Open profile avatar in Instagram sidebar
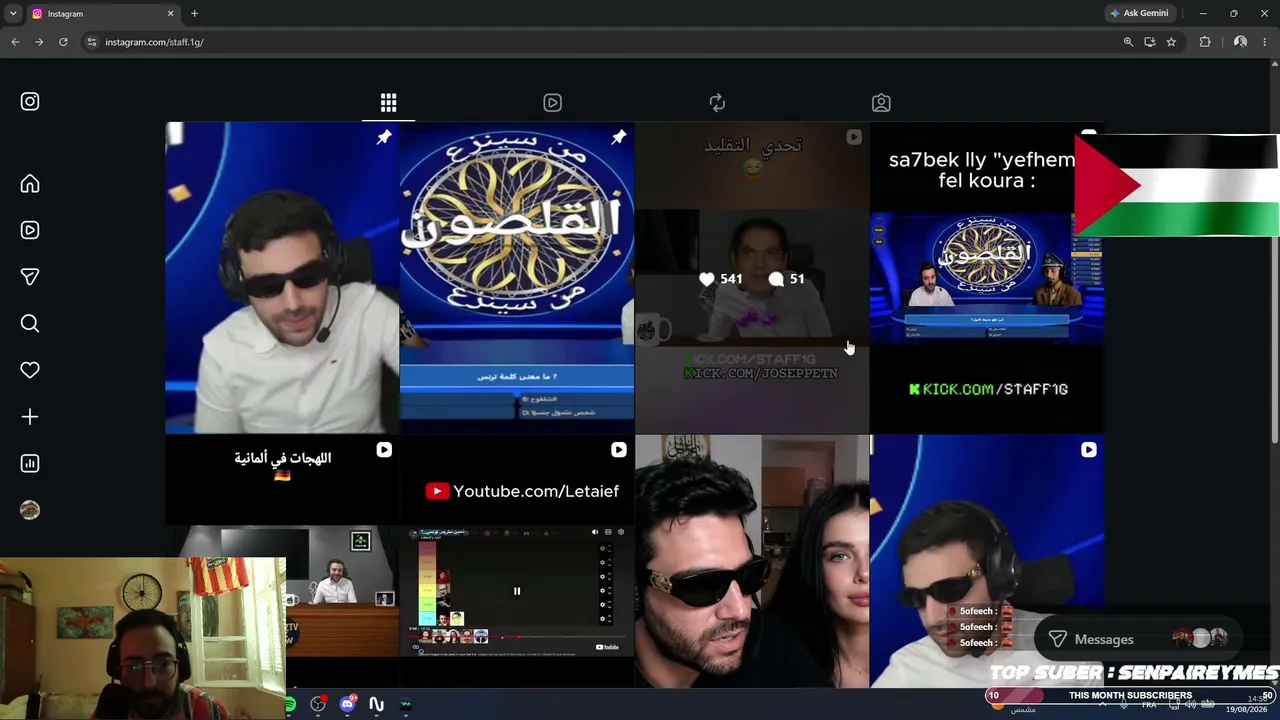 (x=30, y=510)
